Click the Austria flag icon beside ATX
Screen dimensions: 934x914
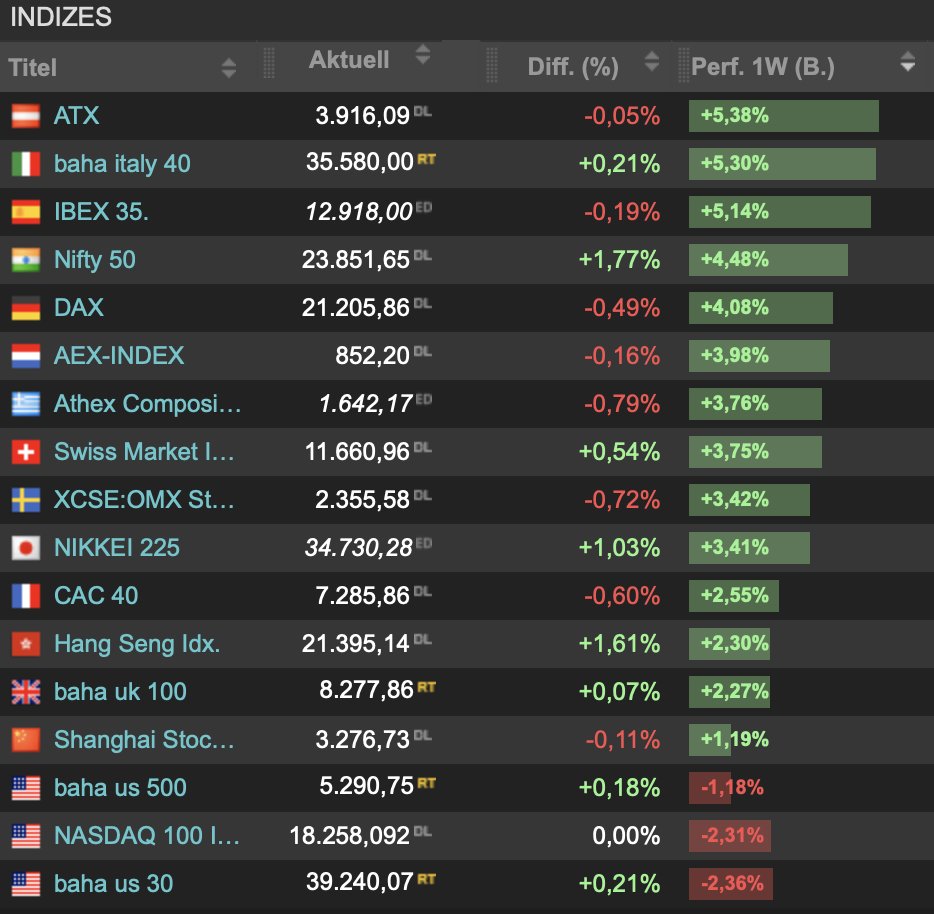[26, 116]
